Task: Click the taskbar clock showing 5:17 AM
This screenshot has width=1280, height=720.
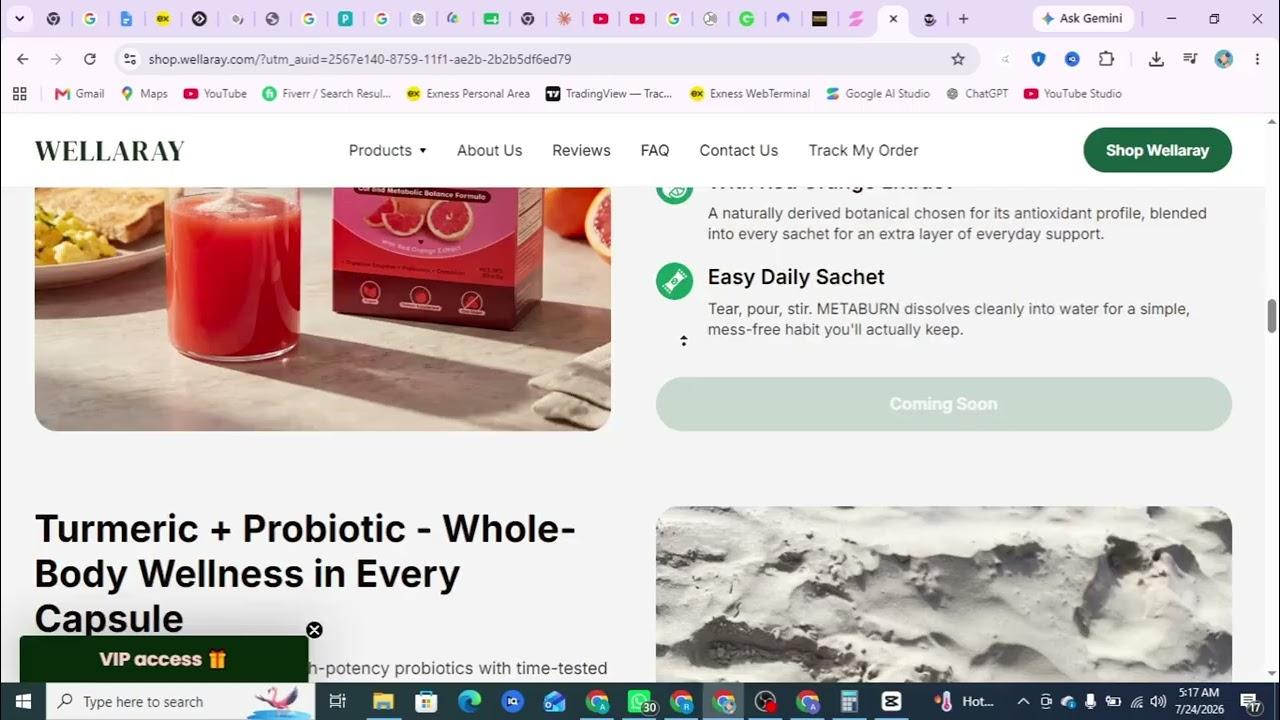Action: click(1199, 701)
